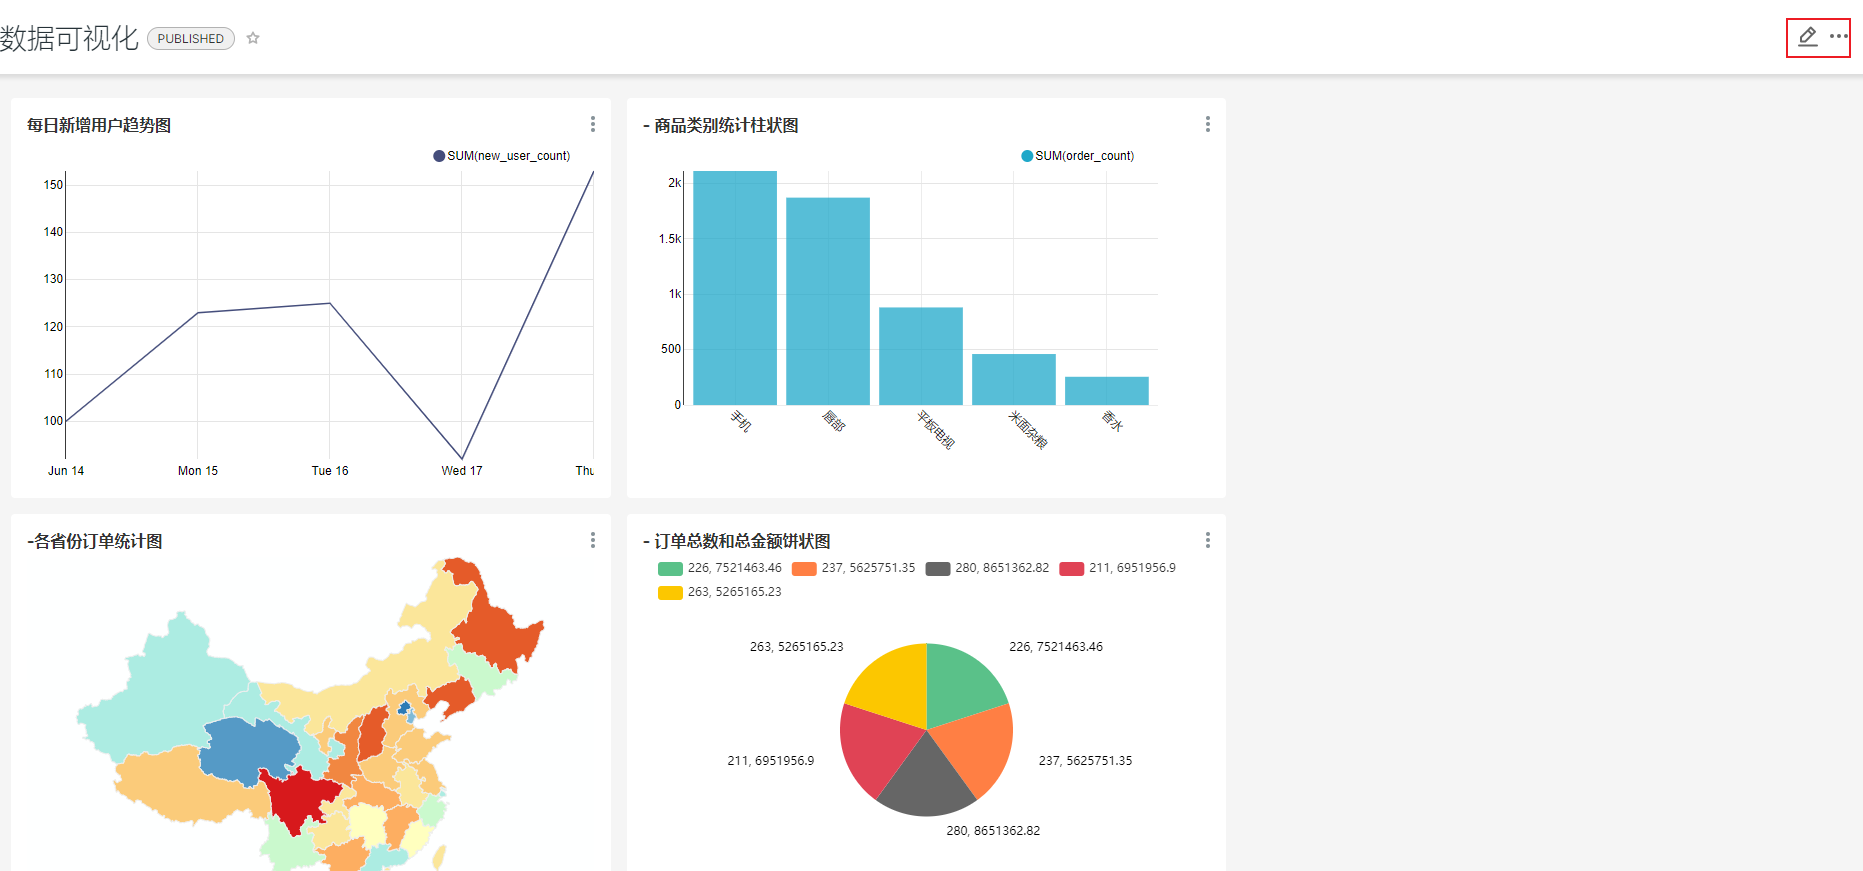
Task: Click the red pie slice
Action: (x=875, y=745)
